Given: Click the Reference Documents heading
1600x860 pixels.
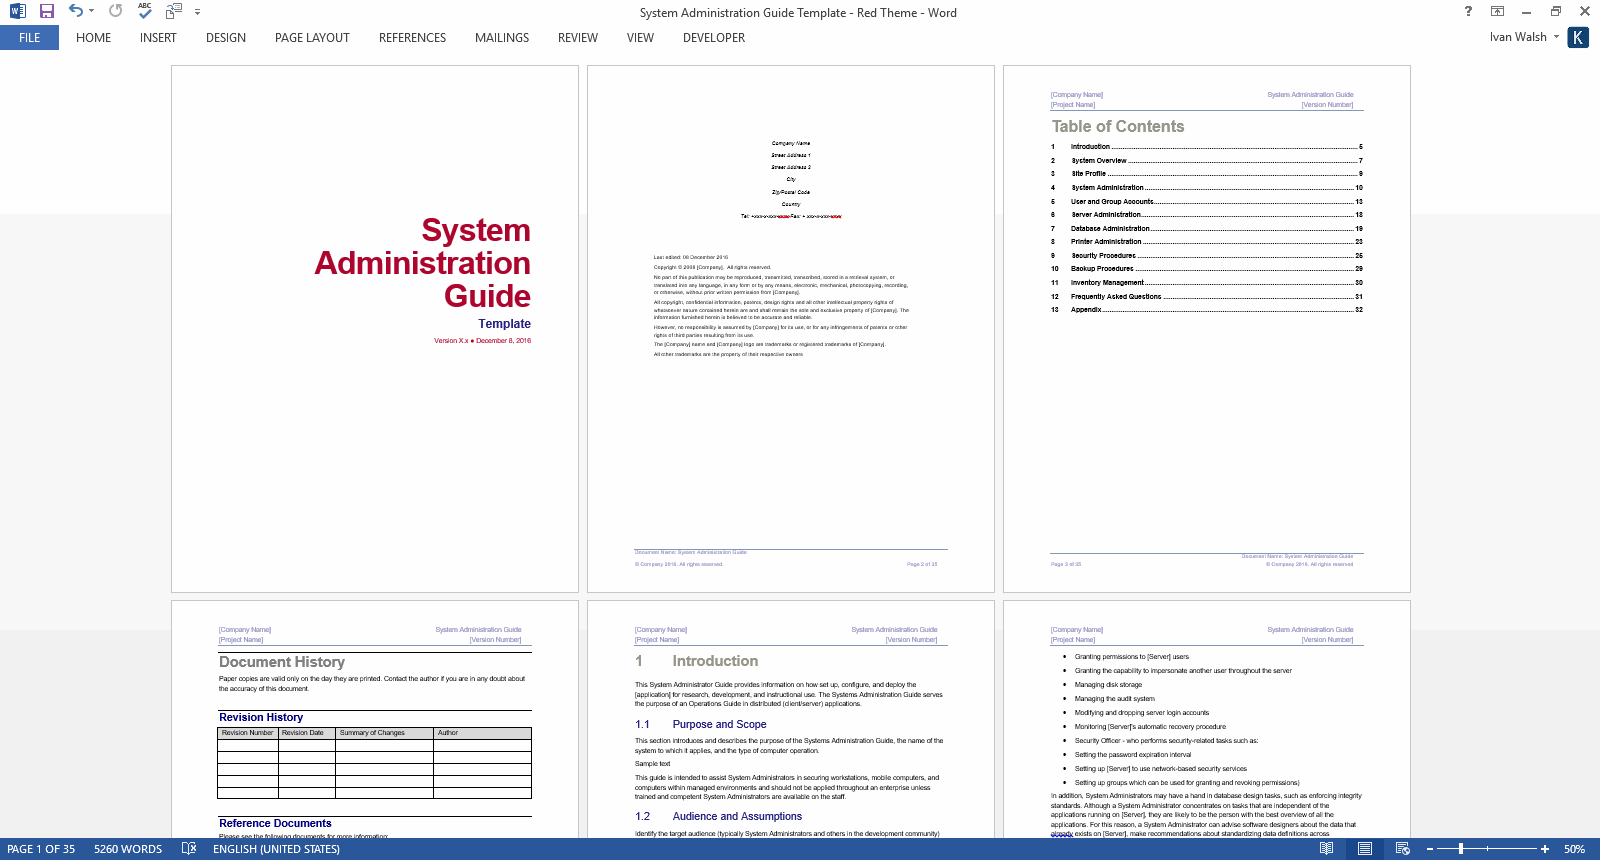Looking at the screenshot, I should 275,823.
